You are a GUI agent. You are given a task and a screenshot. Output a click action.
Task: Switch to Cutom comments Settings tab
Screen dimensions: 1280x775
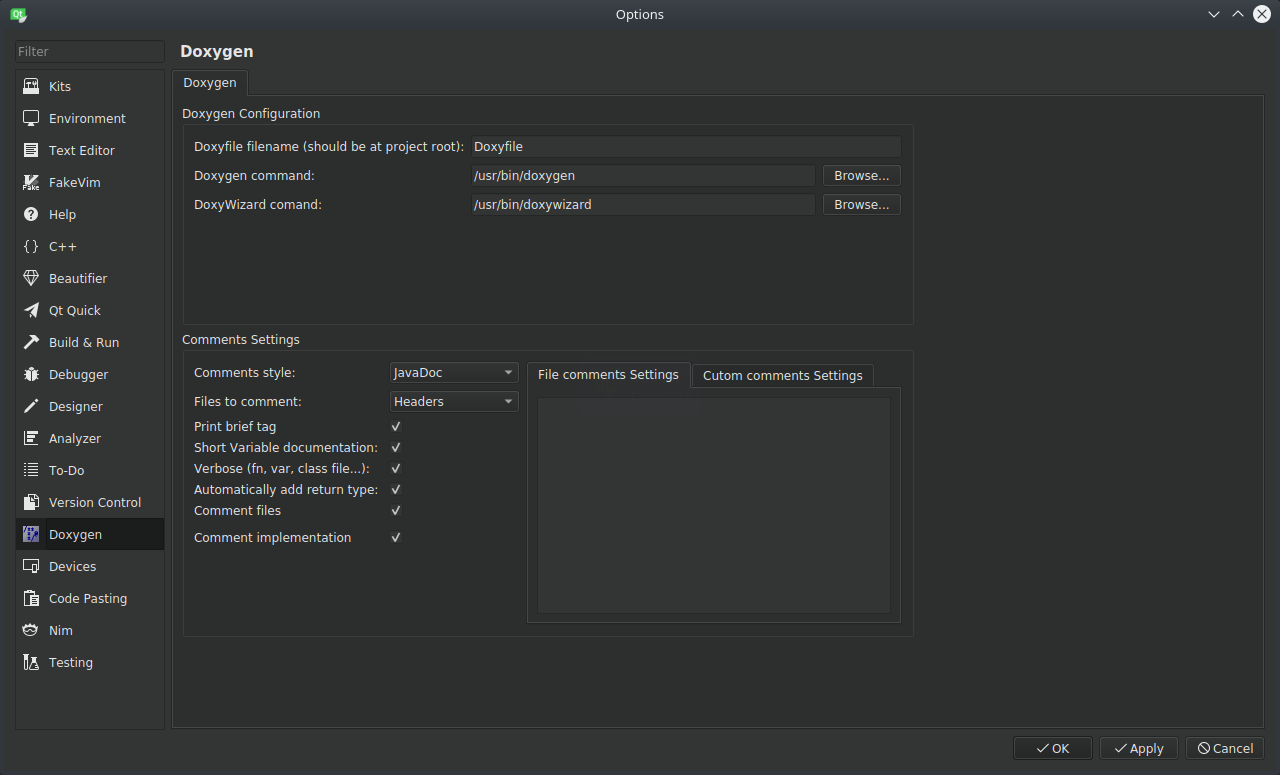pyautogui.click(x=782, y=376)
